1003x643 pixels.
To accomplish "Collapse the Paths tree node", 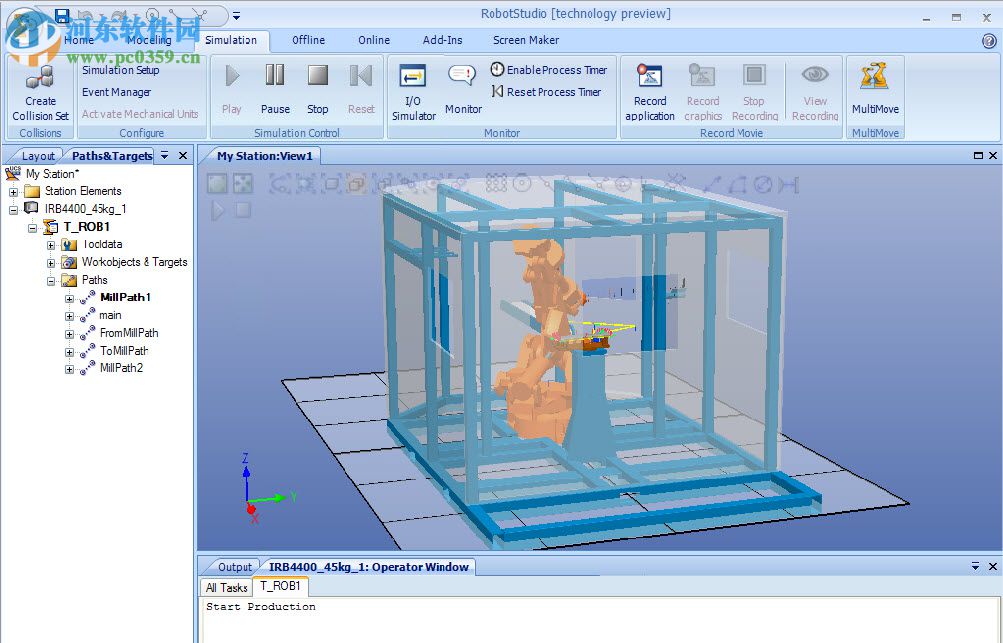I will click(51, 280).
